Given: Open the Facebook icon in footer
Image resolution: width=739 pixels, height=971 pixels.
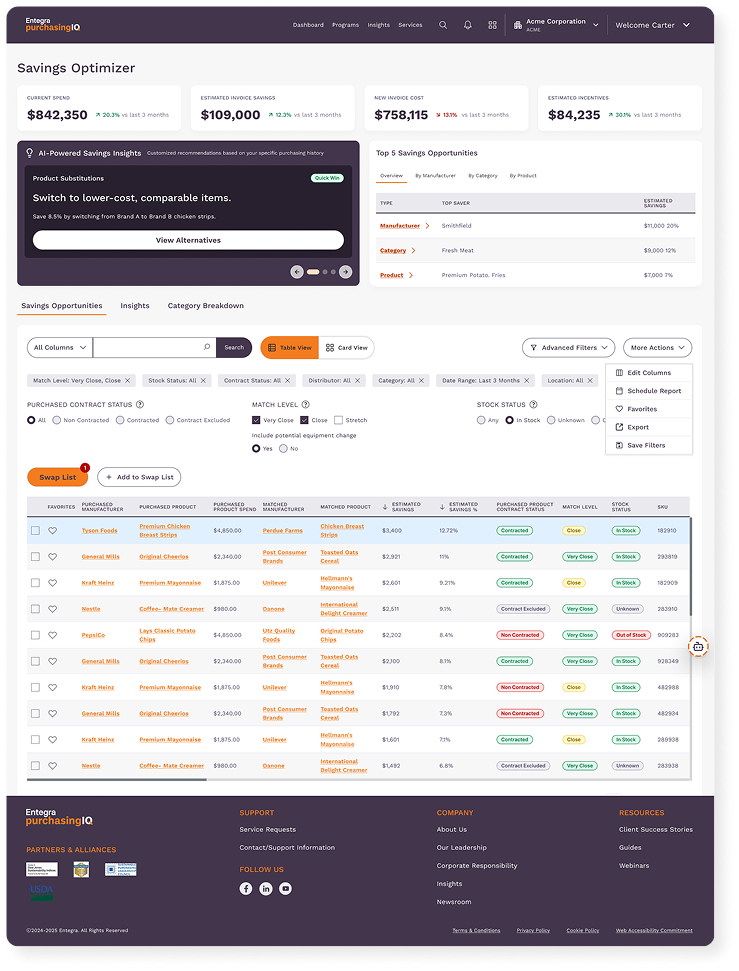Looking at the screenshot, I should (x=246, y=889).
